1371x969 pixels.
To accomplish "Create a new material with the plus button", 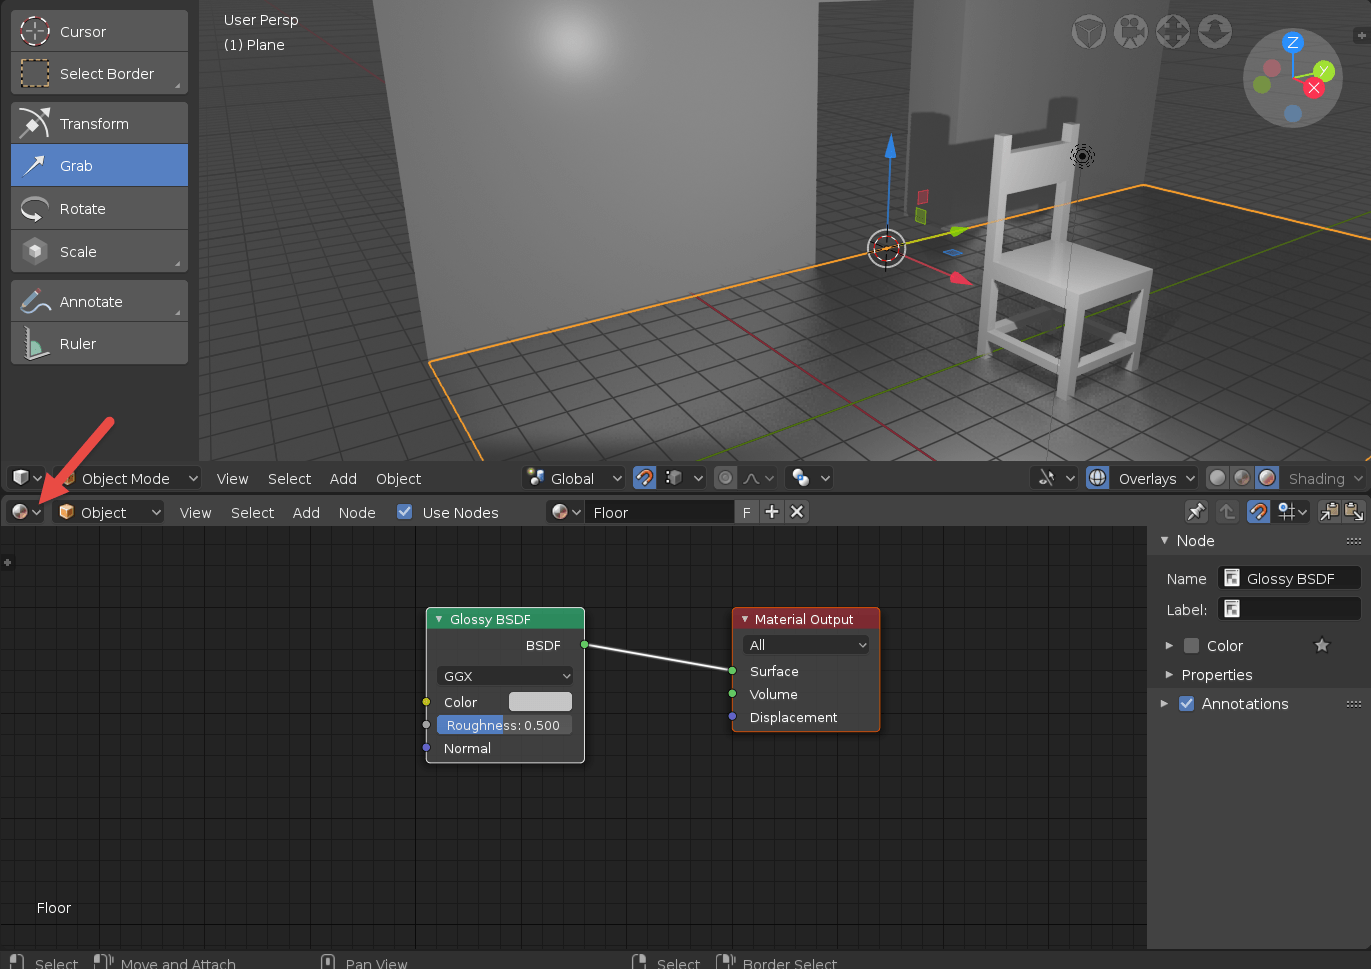I will tap(771, 511).
